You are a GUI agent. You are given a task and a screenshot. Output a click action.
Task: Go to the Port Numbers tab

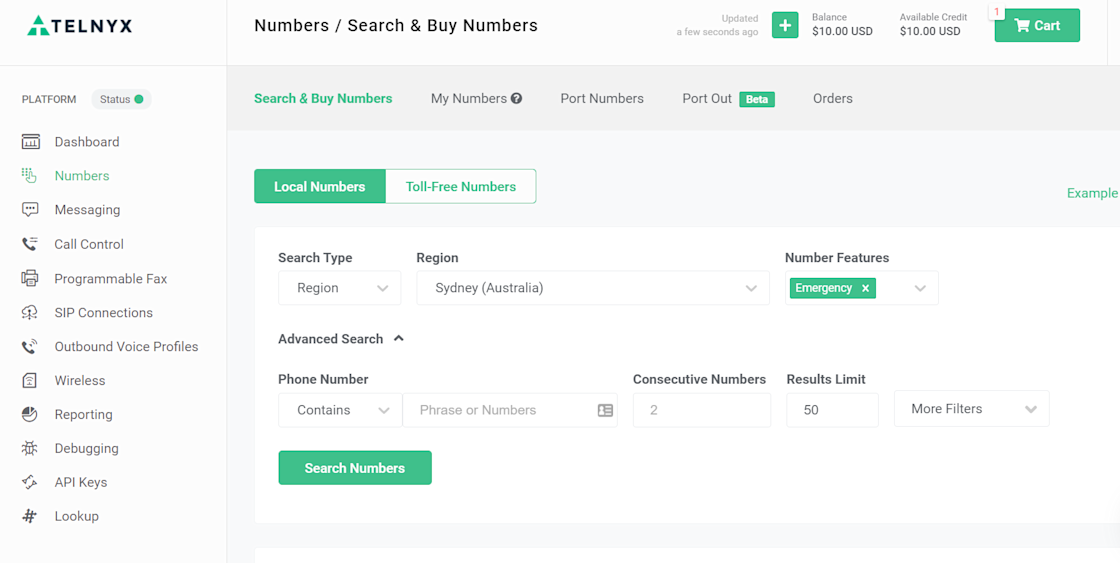pos(602,99)
